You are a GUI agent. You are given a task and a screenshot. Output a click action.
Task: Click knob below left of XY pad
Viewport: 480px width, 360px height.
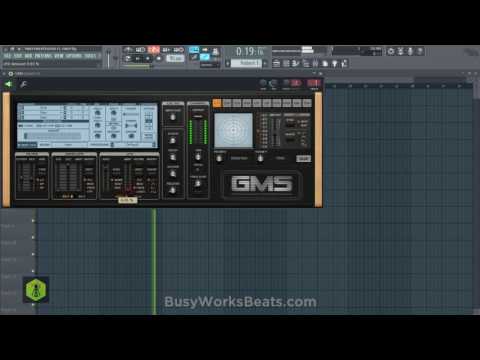(219, 159)
